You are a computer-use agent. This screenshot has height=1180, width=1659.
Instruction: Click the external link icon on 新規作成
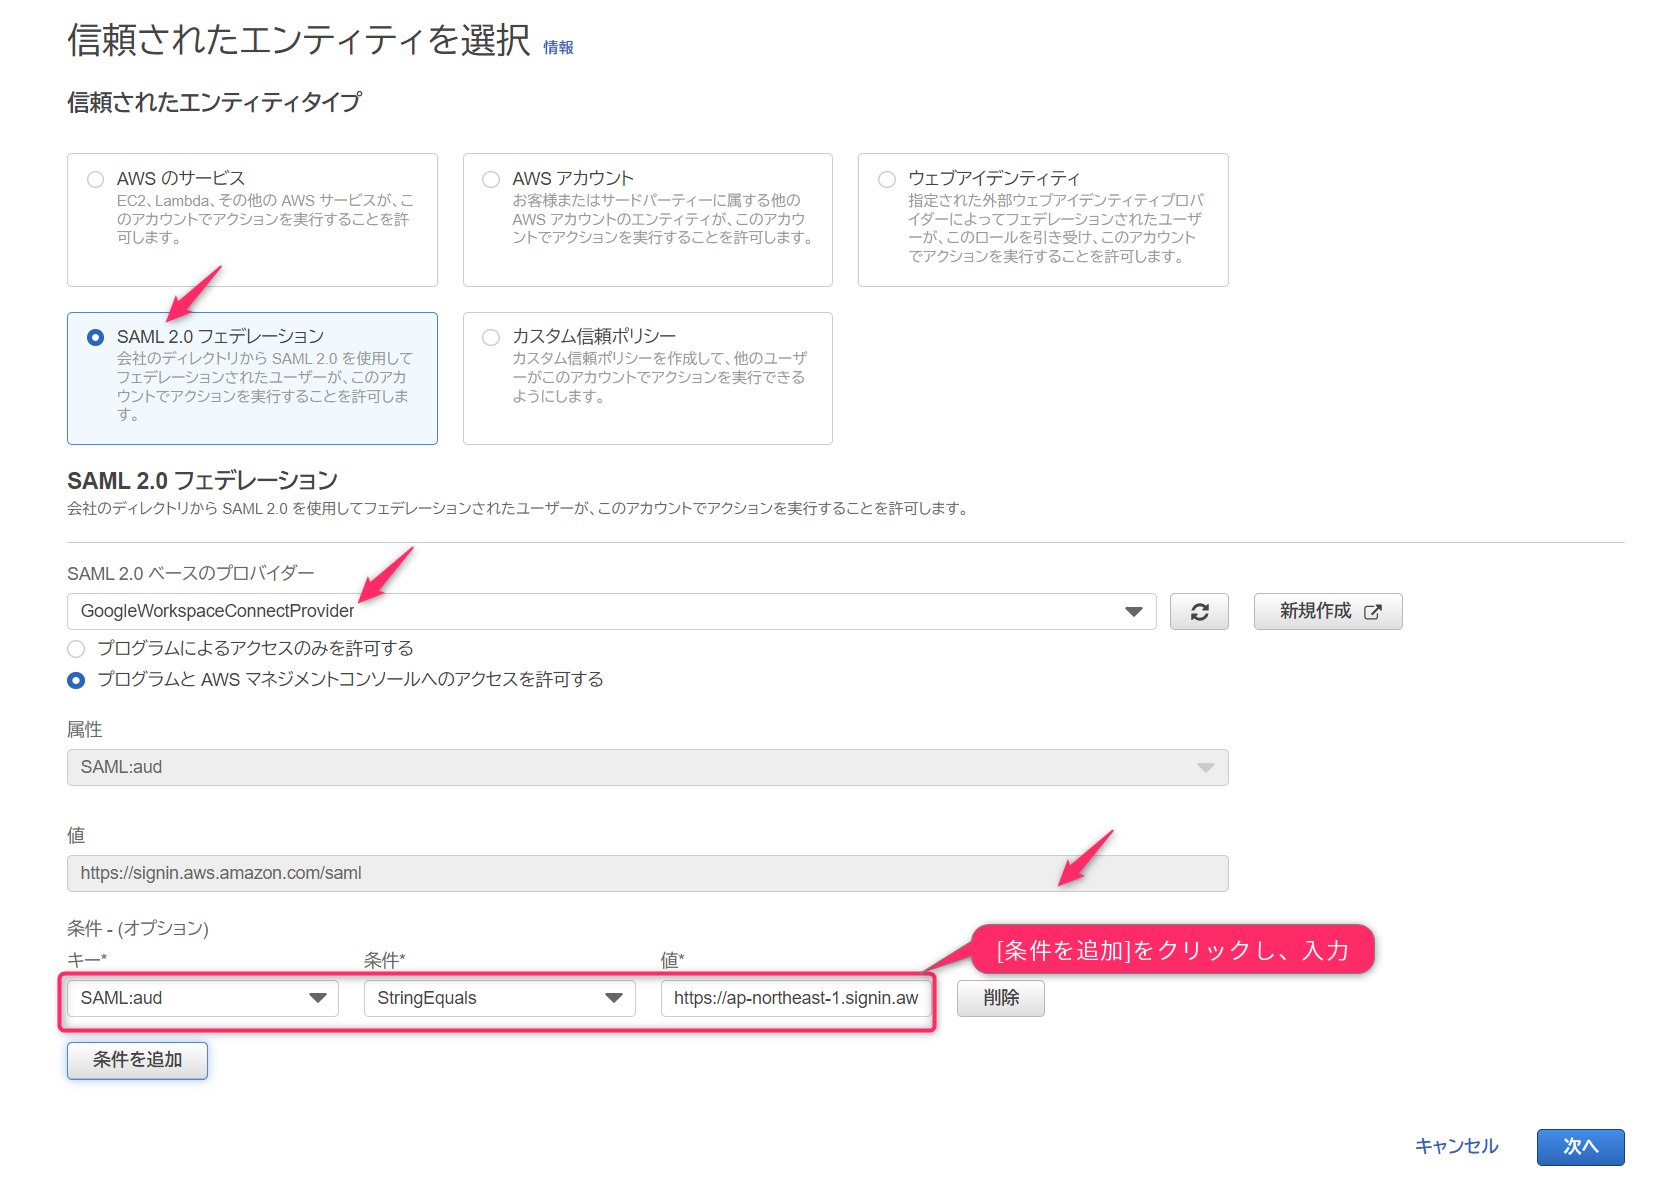point(1373,612)
